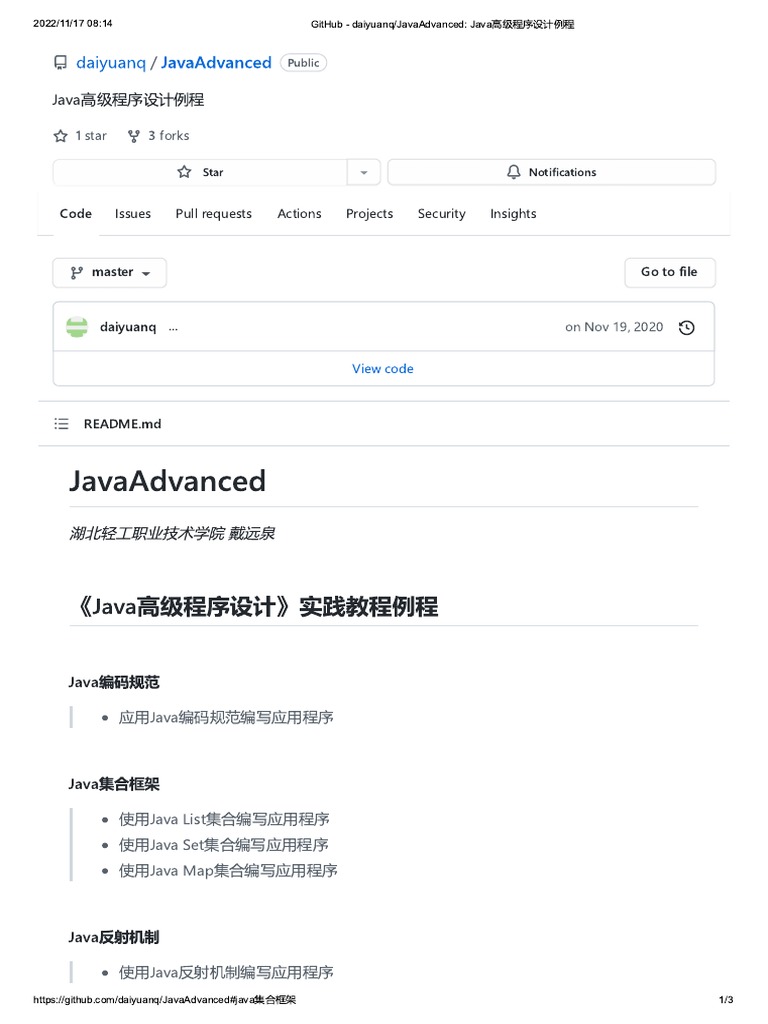Switch to the Issues tab
Viewport: 768px width, 1024px height.
[x=133, y=214]
